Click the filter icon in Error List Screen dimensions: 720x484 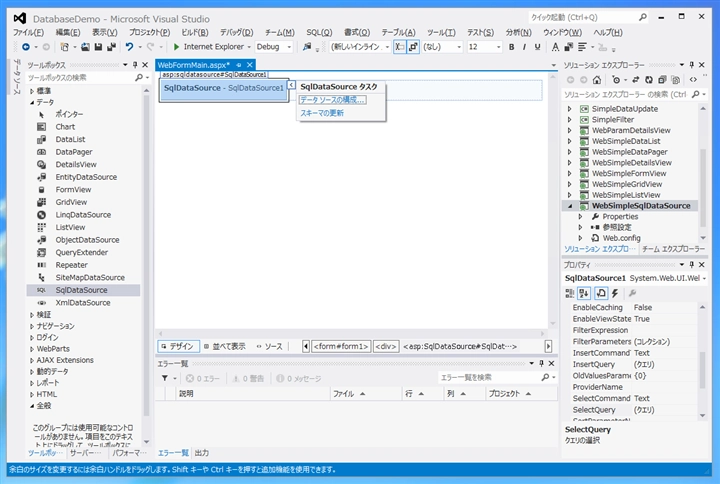[x=164, y=378]
